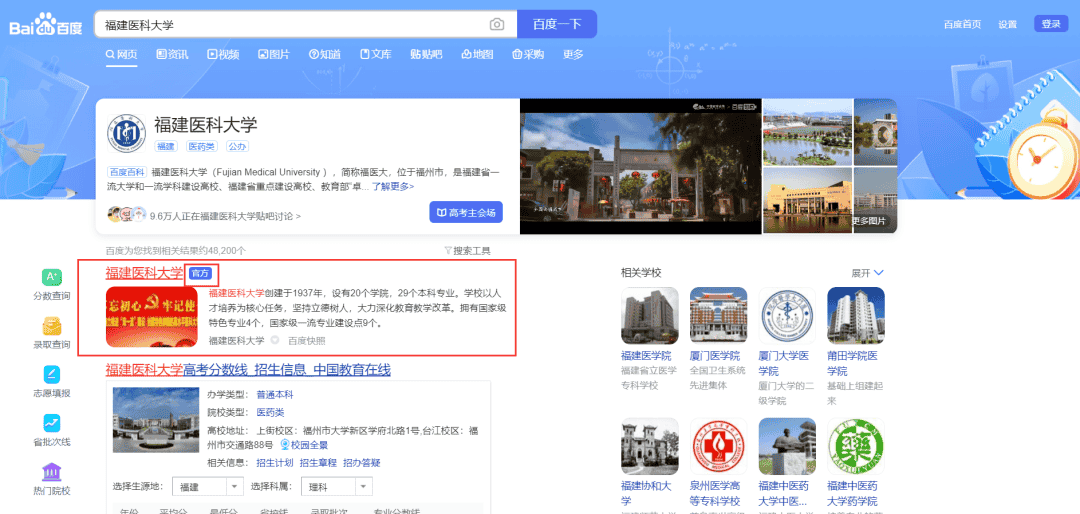
Task: Open the 贴吧 tab
Action: 426,54
